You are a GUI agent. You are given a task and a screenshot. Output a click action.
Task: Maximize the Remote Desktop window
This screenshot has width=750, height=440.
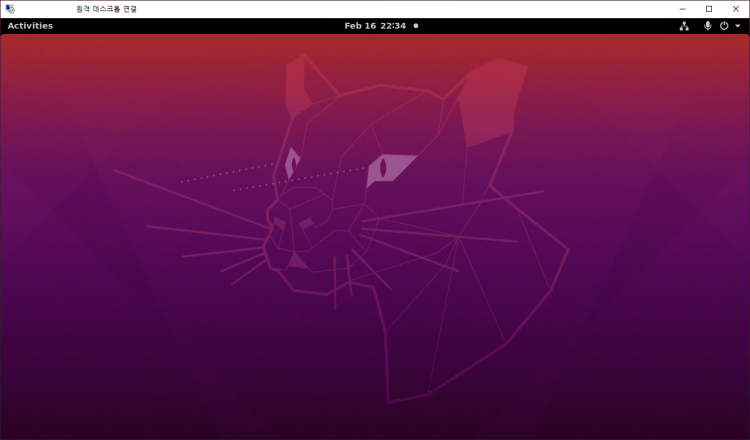coord(709,9)
